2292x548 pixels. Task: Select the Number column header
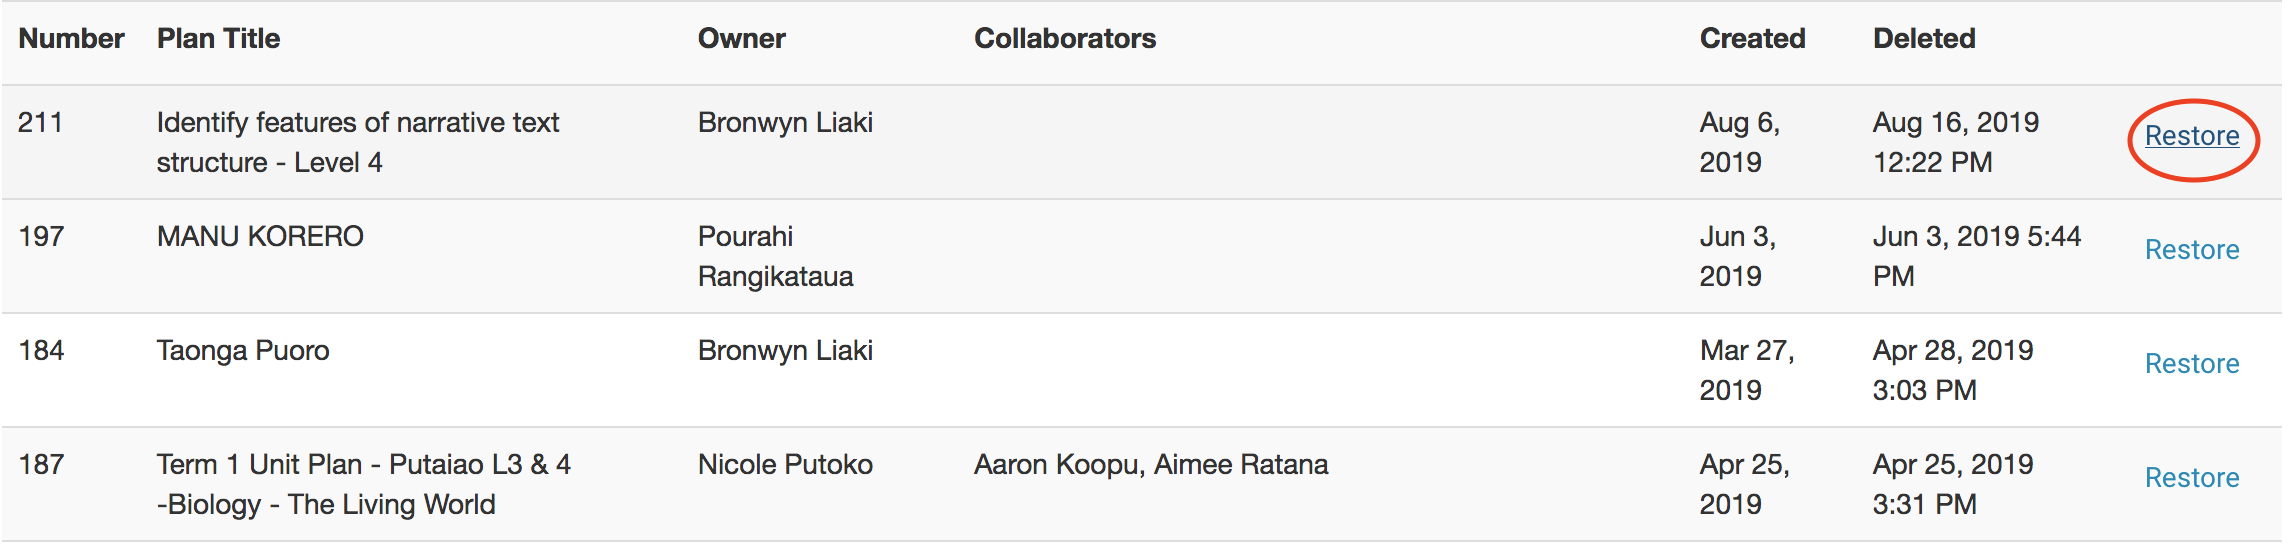coord(71,38)
